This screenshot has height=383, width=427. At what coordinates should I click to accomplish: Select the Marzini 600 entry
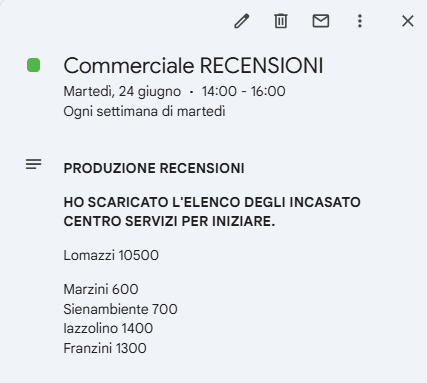(x=101, y=289)
